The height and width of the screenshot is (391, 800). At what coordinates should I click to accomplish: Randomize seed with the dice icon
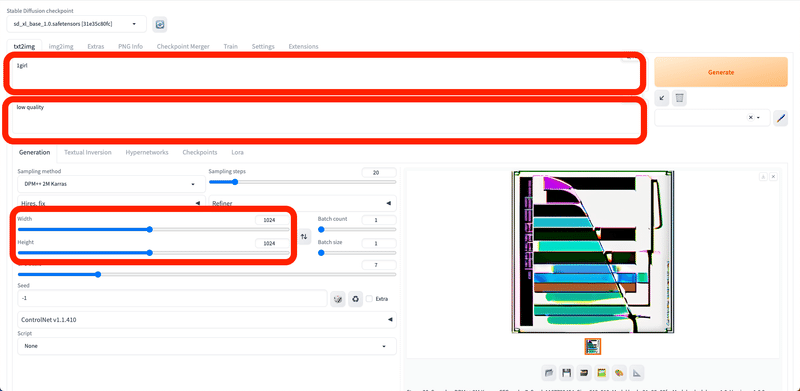(337, 299)
